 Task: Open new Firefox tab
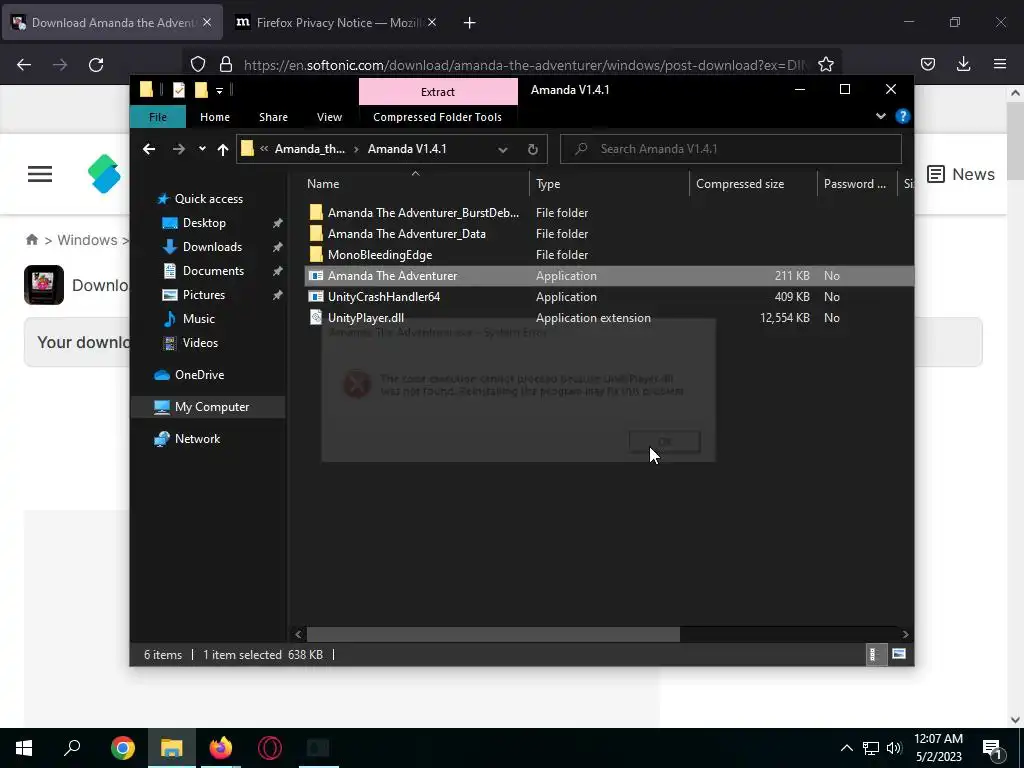pyautogui.click(x=470, y=23)
